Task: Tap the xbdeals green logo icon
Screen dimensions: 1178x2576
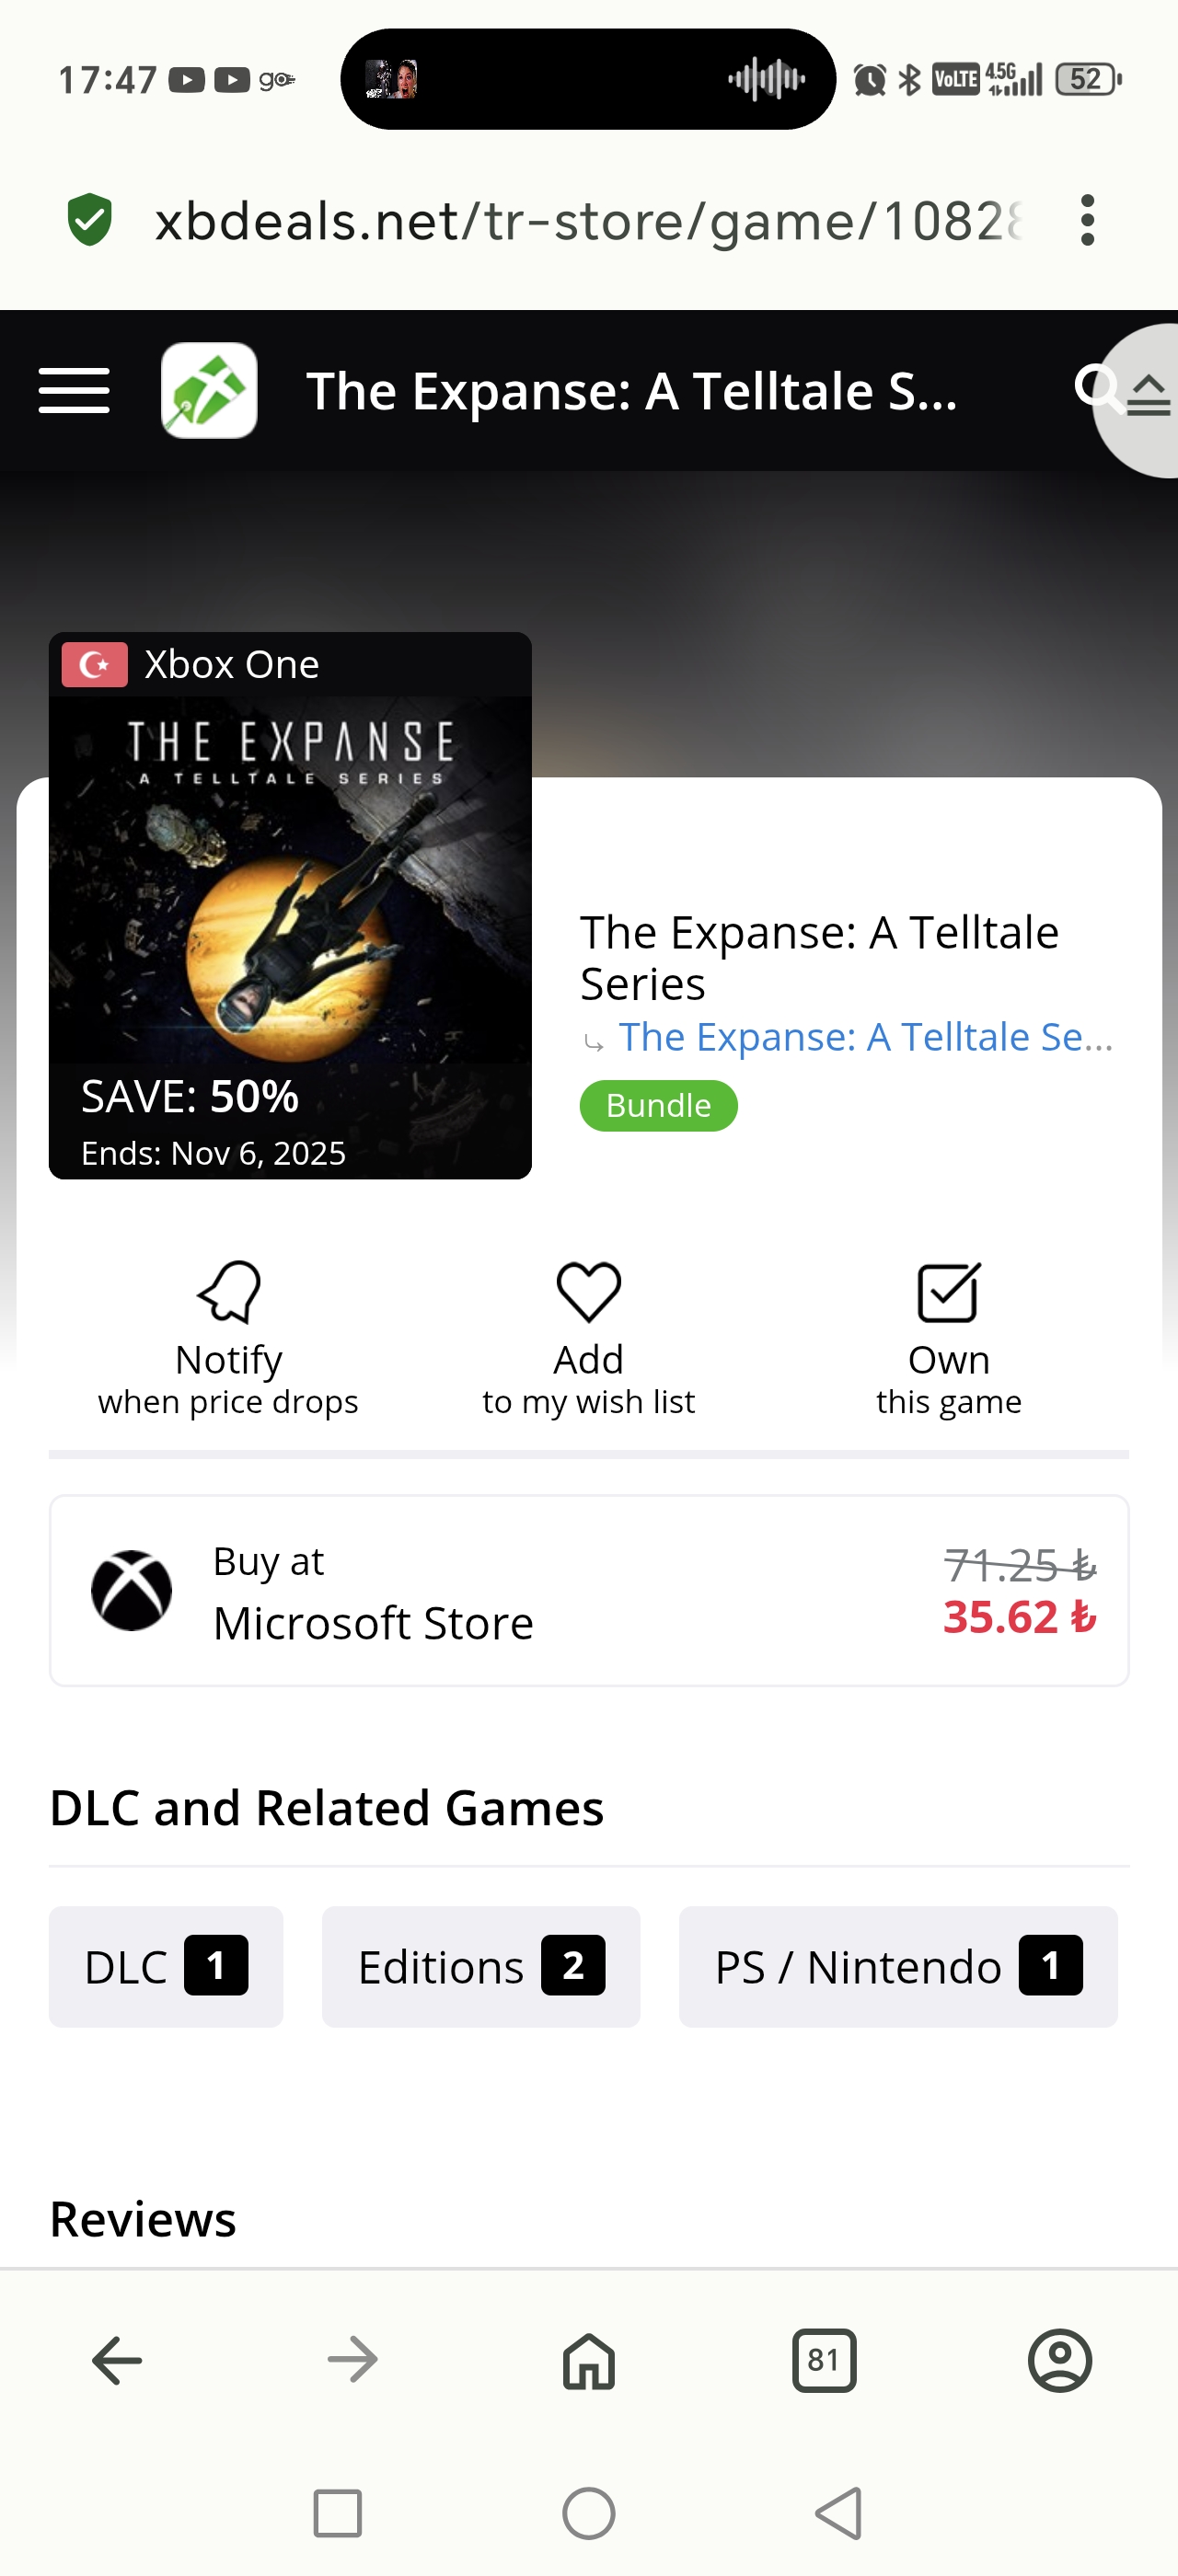Action: [209, 390]
